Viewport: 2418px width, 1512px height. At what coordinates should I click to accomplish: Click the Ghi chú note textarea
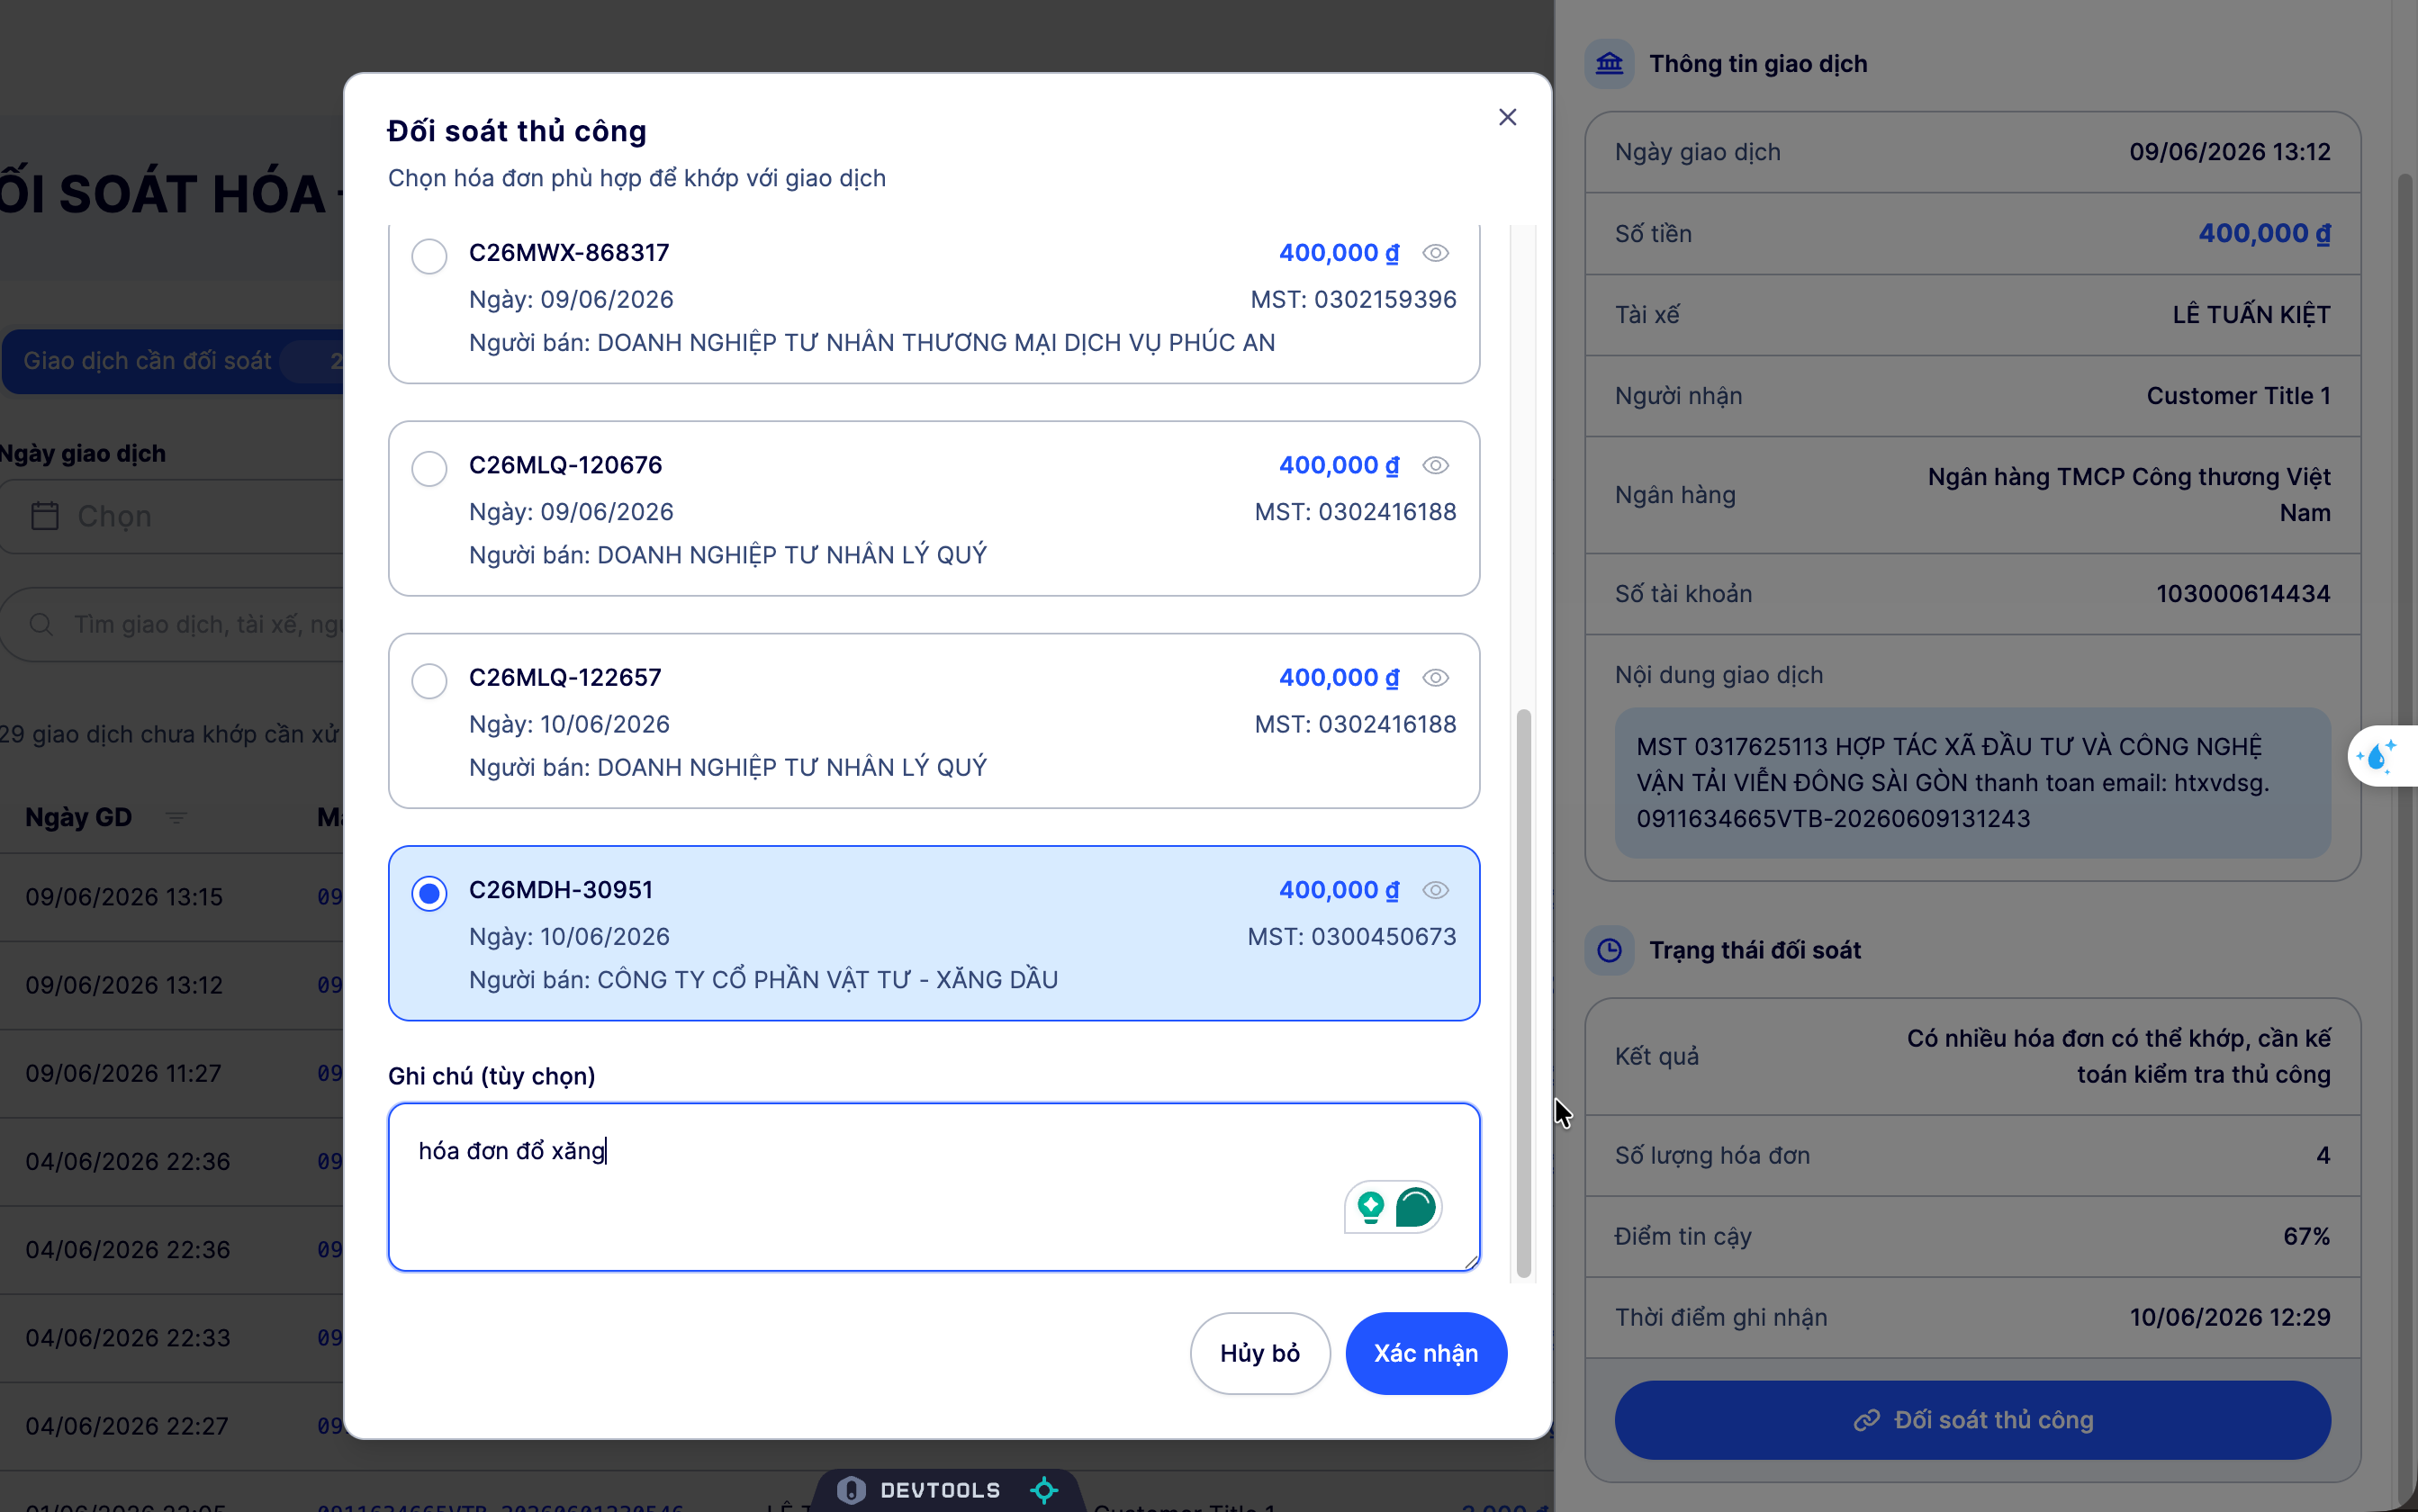tap(933, 1187)
